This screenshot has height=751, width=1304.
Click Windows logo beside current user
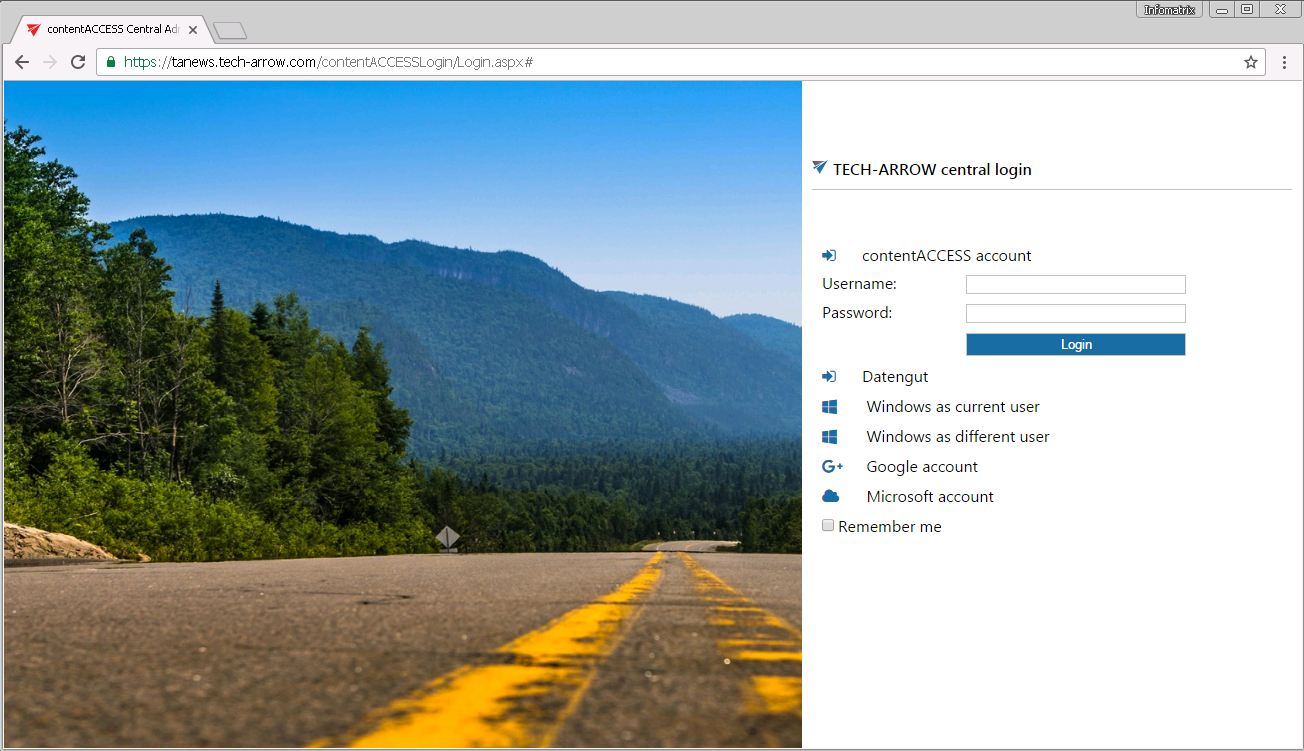point(829,407)
